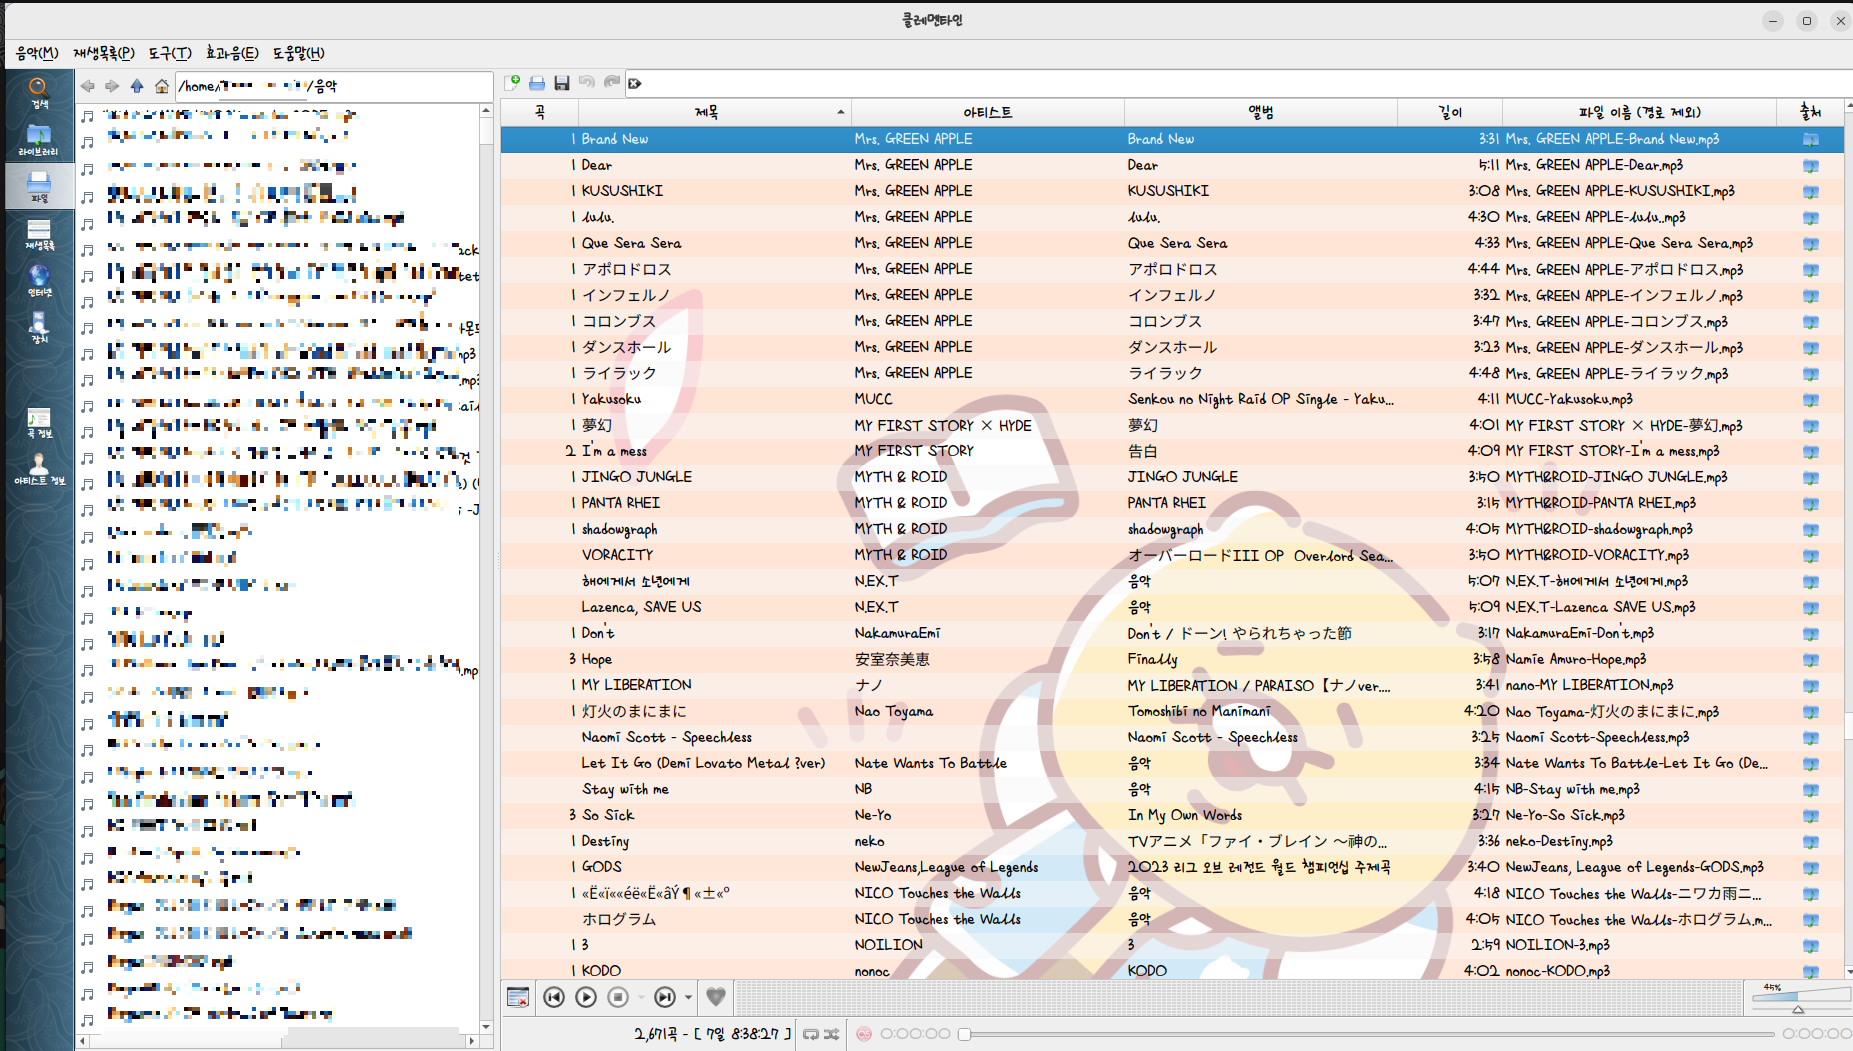
Task: Click the source icon in 'Brand New' row
Action: pos(1810,139)
